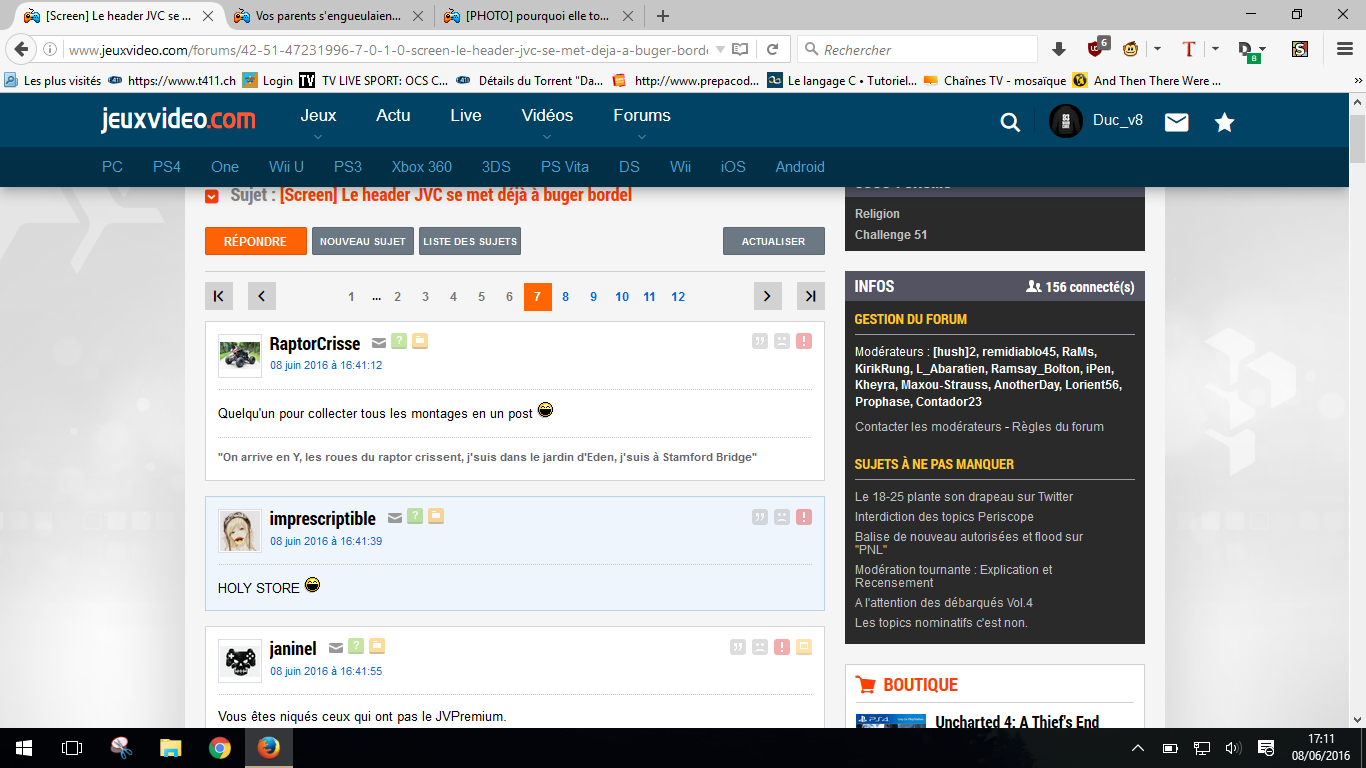Toggle reader view icon in URL bar
1366x768 pixels.
(x=739, y=49)
